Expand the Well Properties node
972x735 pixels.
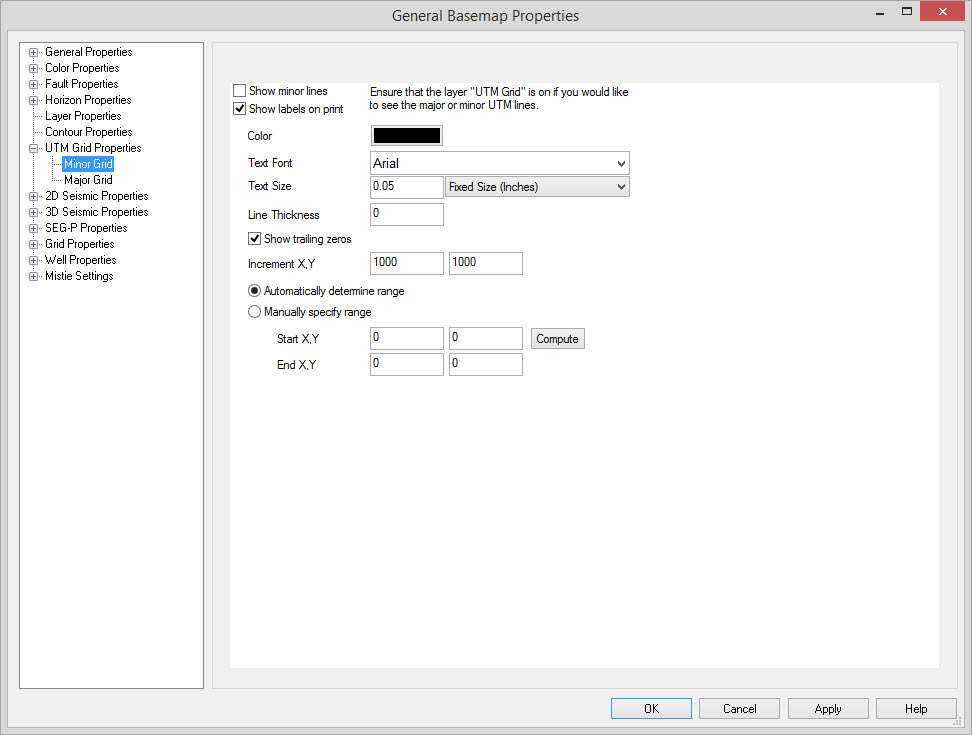(x=34, y=260)
